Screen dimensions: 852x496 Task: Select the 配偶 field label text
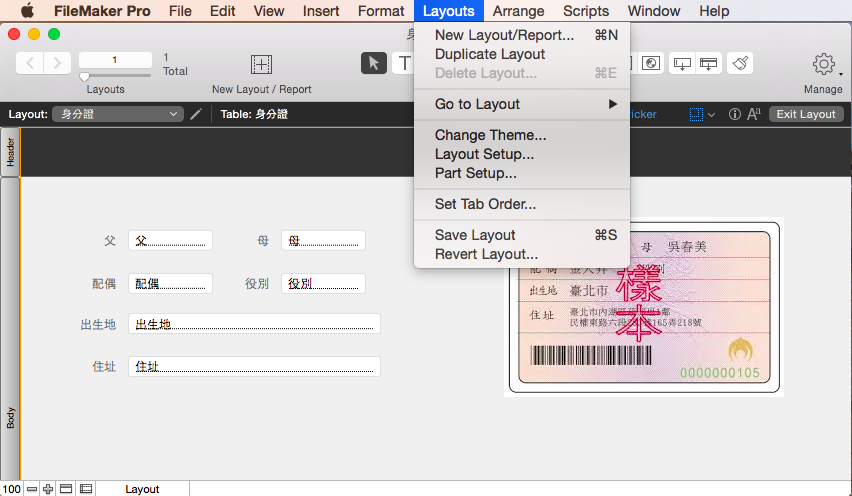pyautogui.click(x=104, y=284)
